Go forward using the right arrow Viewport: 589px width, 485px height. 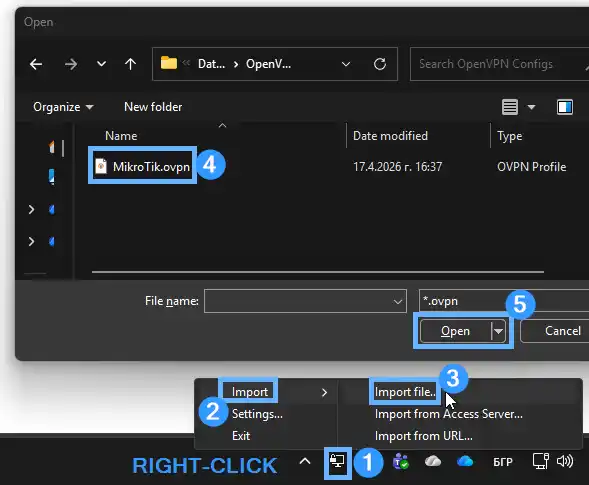coord(71,64)
